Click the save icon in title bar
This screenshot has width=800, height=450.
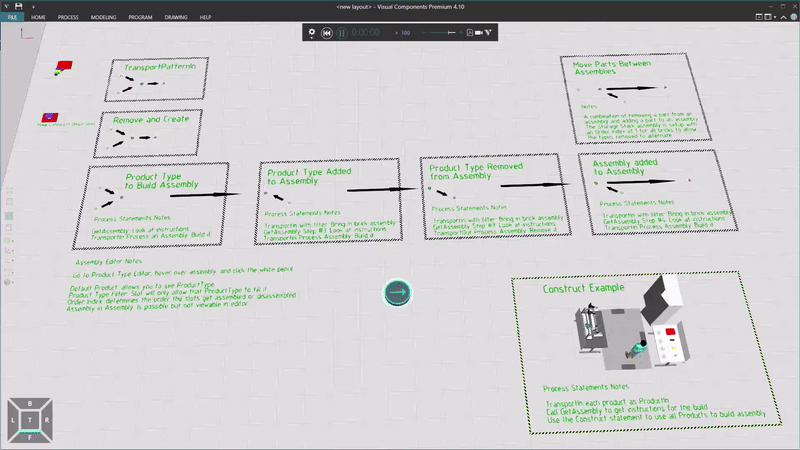[19, 6]
